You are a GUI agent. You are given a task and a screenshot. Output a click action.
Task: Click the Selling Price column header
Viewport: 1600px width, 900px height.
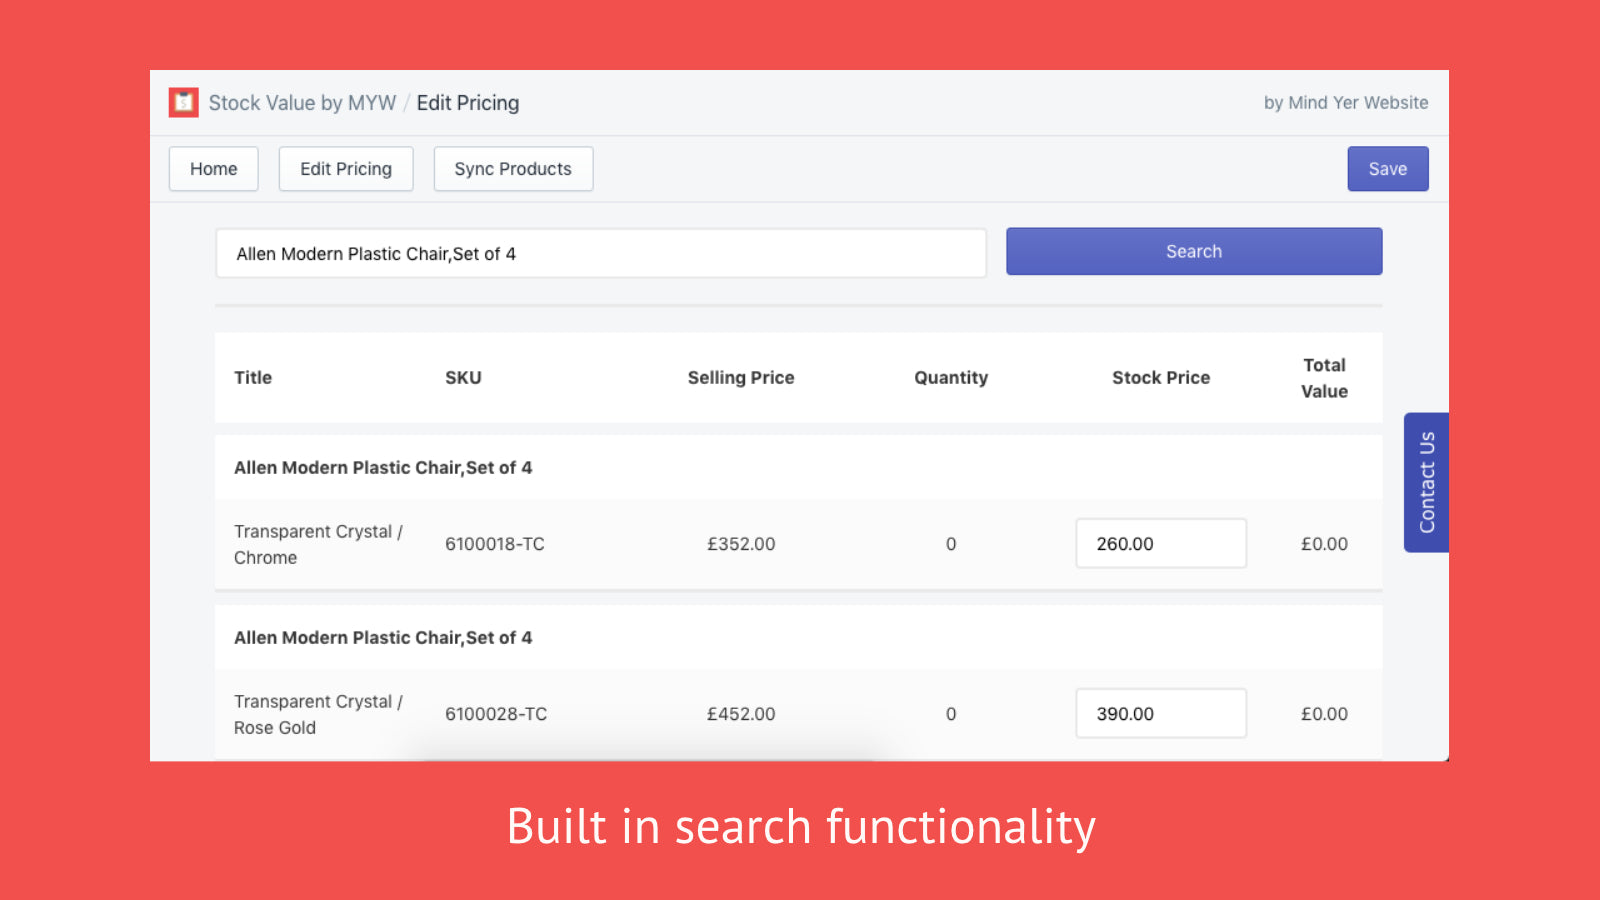741,378
